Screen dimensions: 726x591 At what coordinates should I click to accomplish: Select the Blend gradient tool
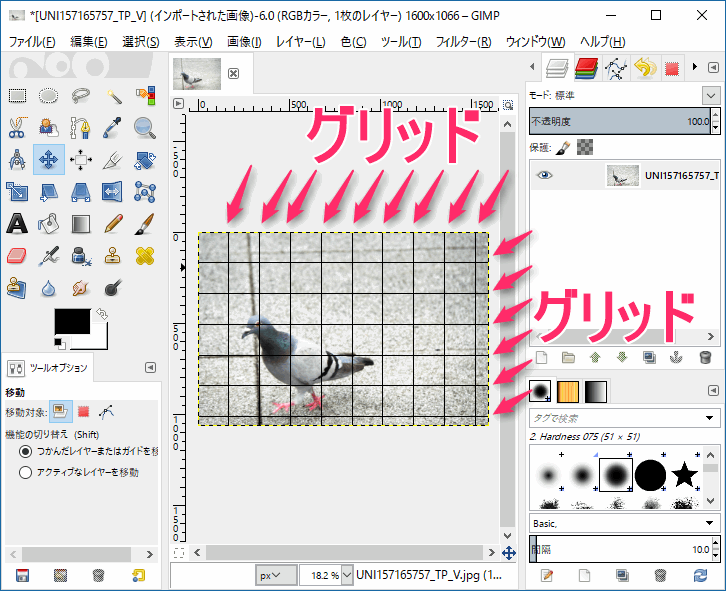point(81,224)
